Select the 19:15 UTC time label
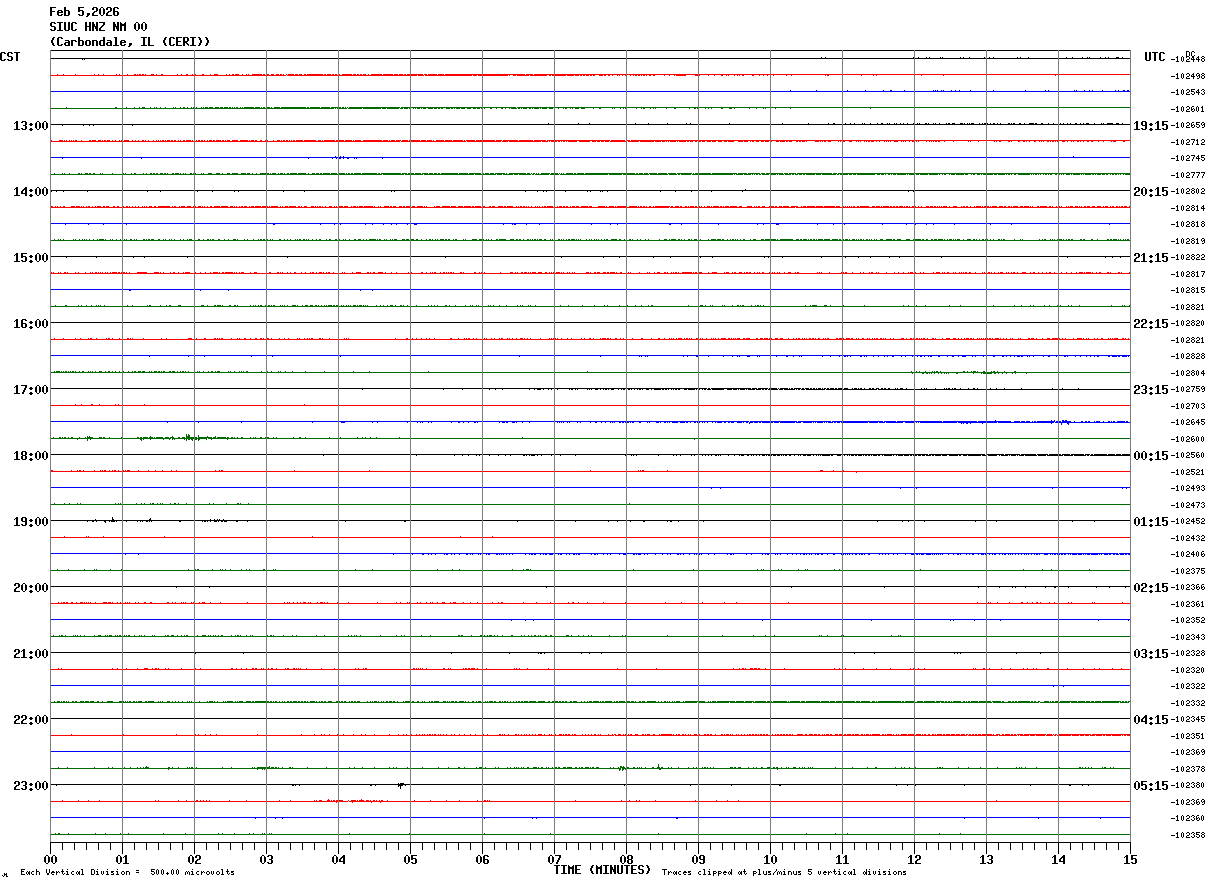The image size is (1210, 886). tap(1150, 125)
